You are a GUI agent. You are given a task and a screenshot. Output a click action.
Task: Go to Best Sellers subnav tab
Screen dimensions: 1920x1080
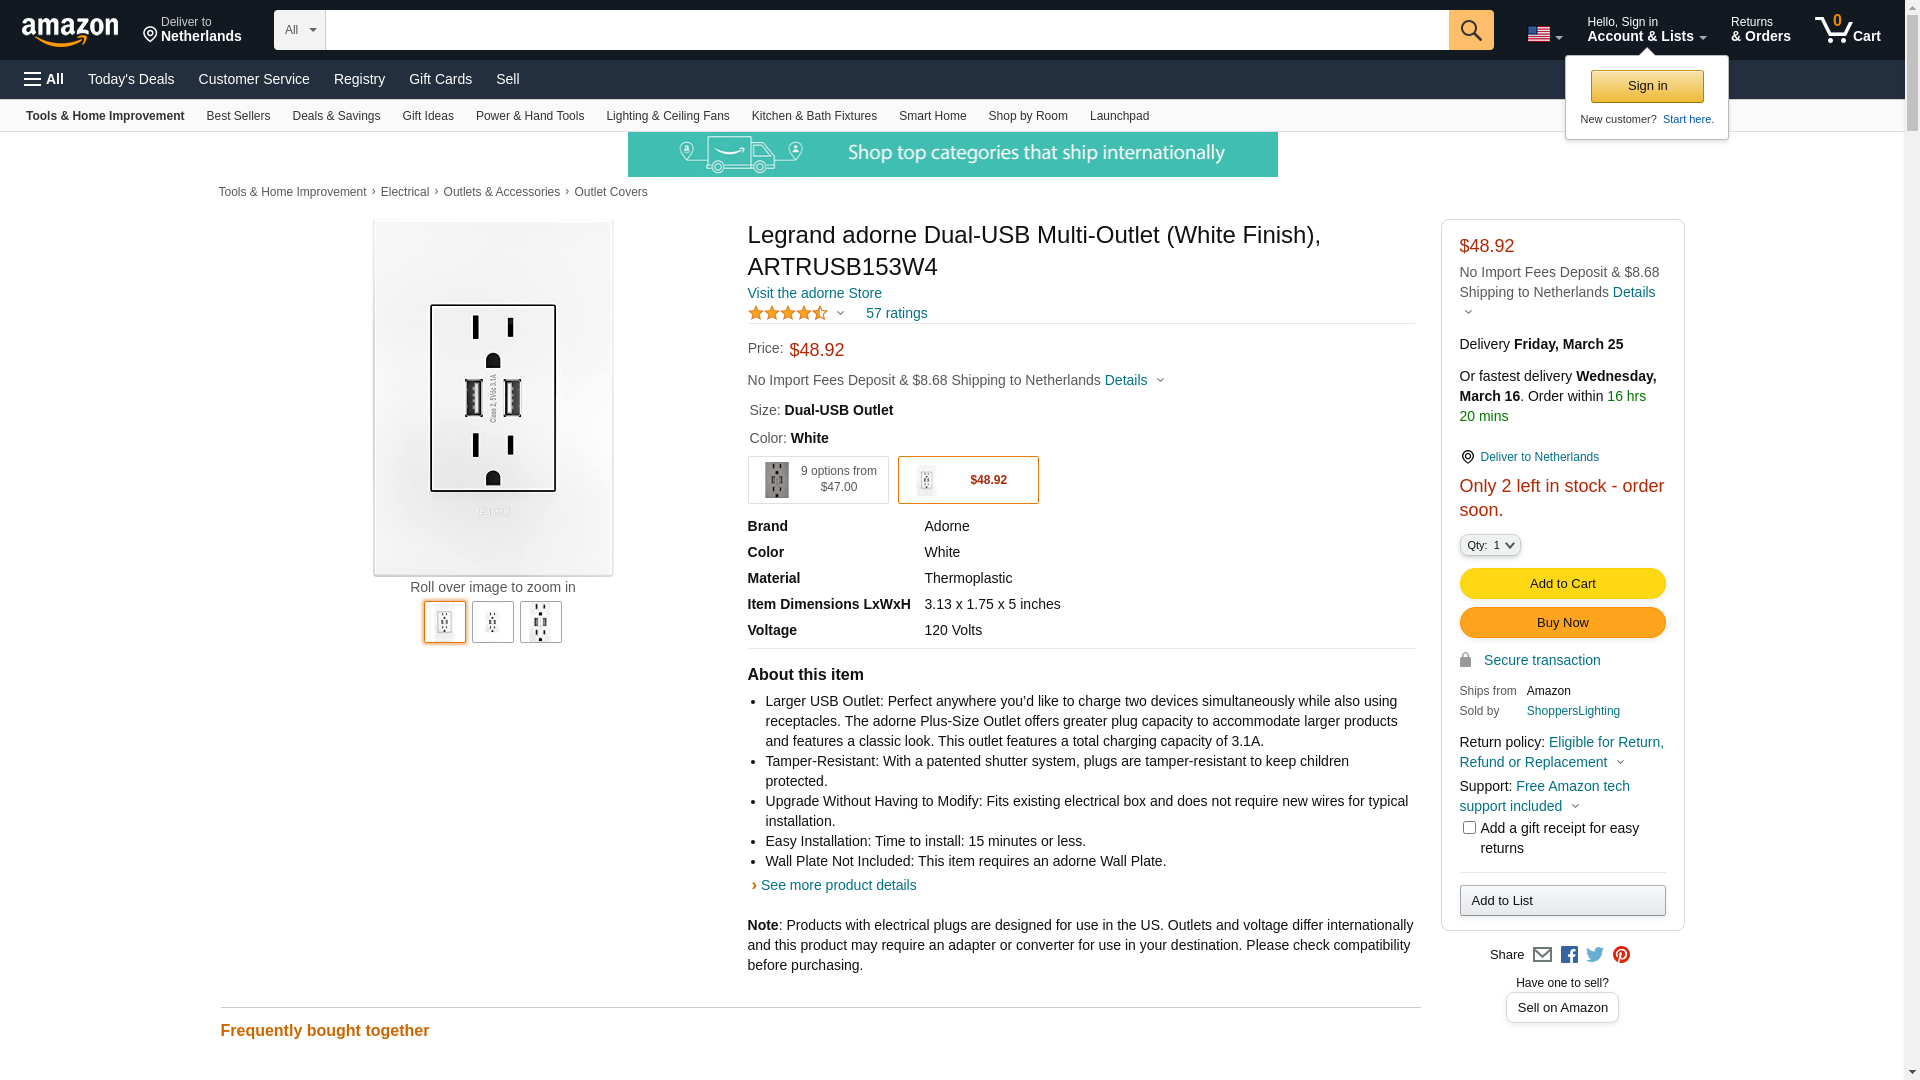tap(238, 116)
